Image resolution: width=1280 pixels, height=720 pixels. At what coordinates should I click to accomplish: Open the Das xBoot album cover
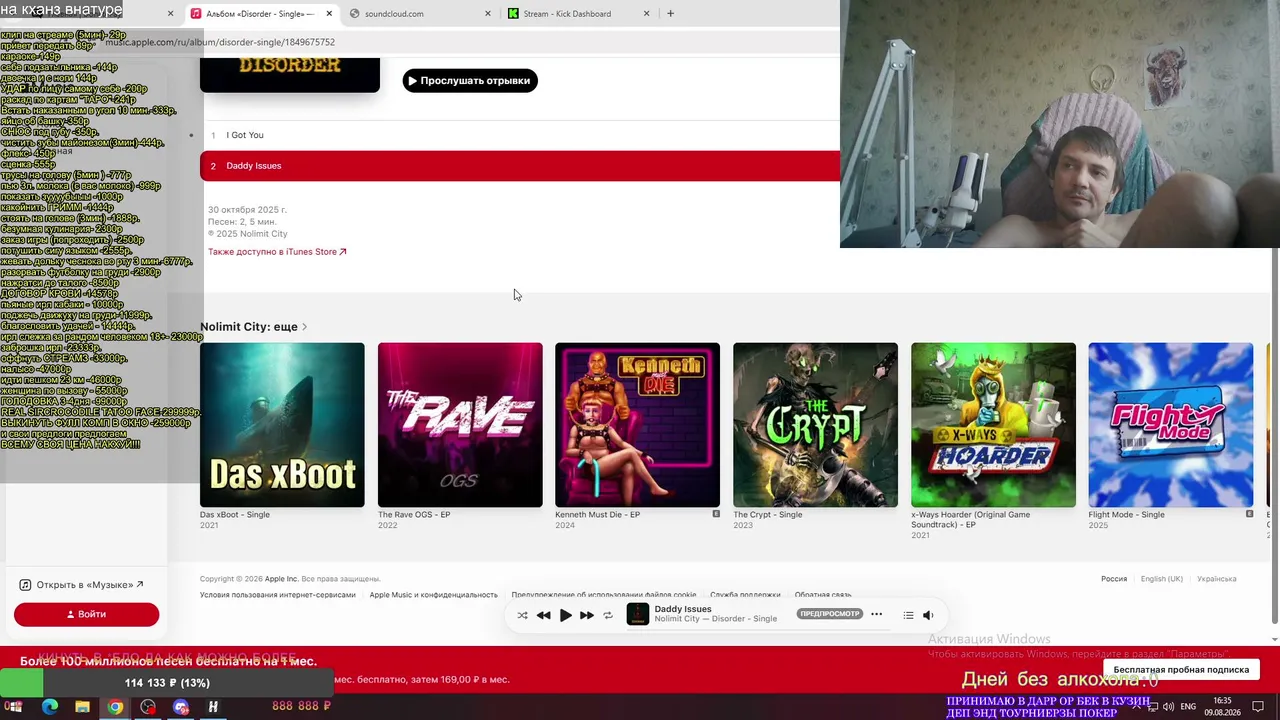(x=282, y=425)
